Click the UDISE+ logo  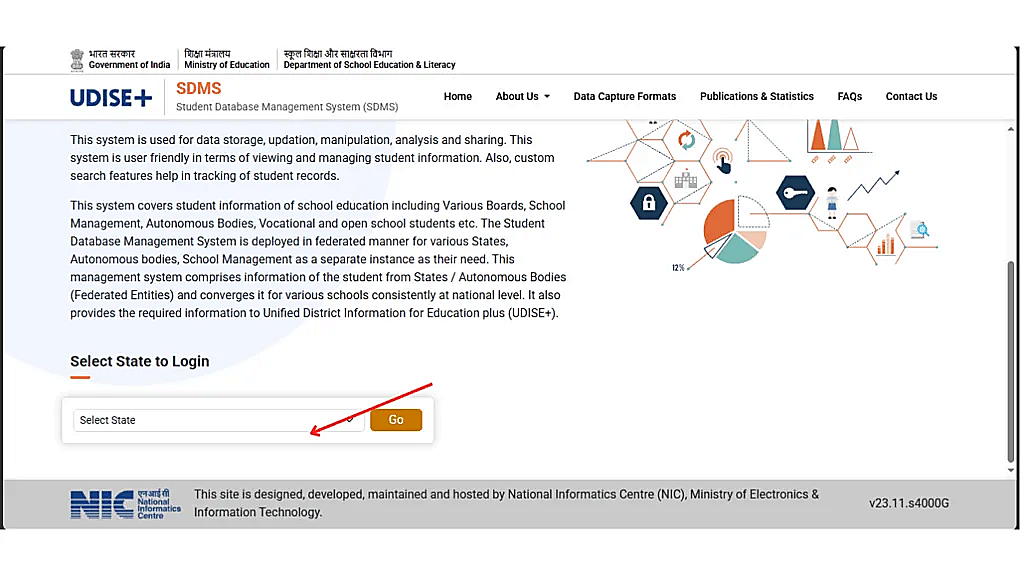tap(111, 97)
